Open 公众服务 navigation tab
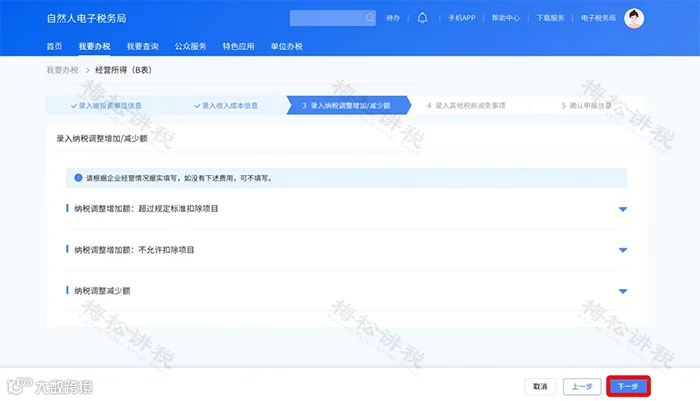Screen dimensions: 700x401 [191, 46]
